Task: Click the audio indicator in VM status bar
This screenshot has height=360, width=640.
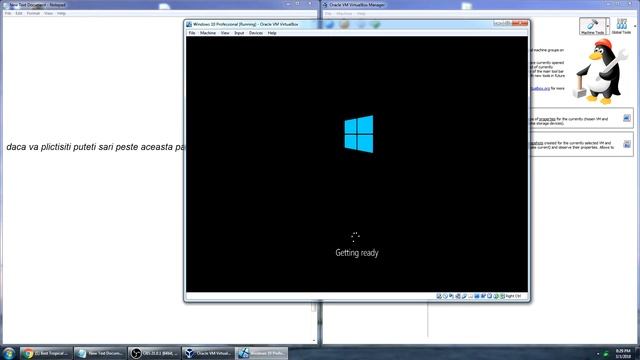Action: pyautogui.click(x=451, y=296)
